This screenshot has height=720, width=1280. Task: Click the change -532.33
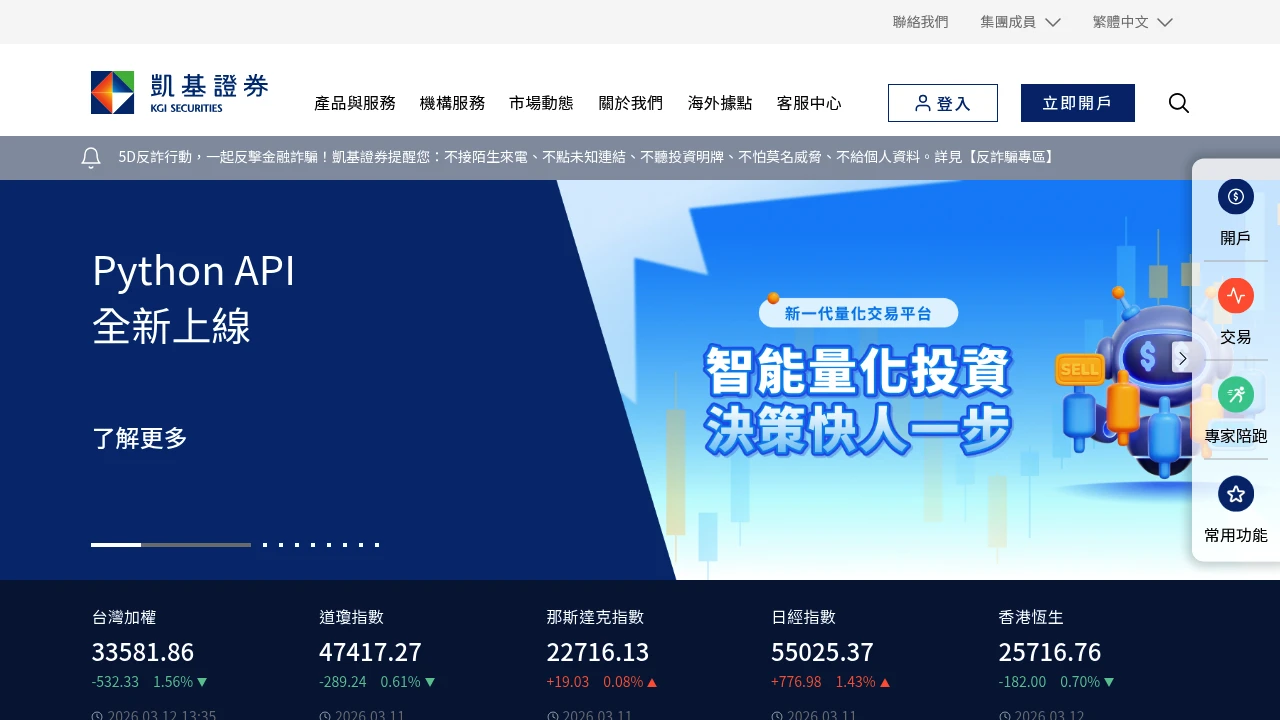115,682
